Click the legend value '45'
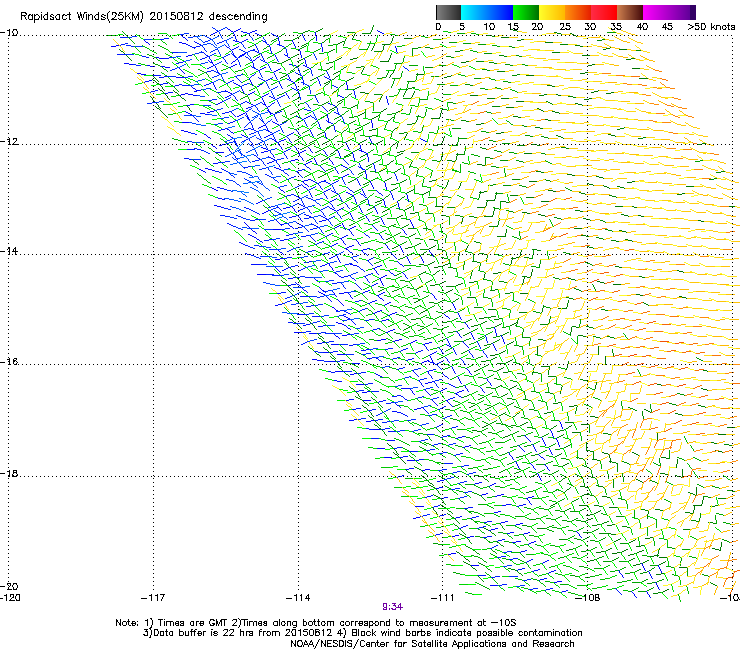Screen dimensions: 740x650 click(x=667, y=27)
